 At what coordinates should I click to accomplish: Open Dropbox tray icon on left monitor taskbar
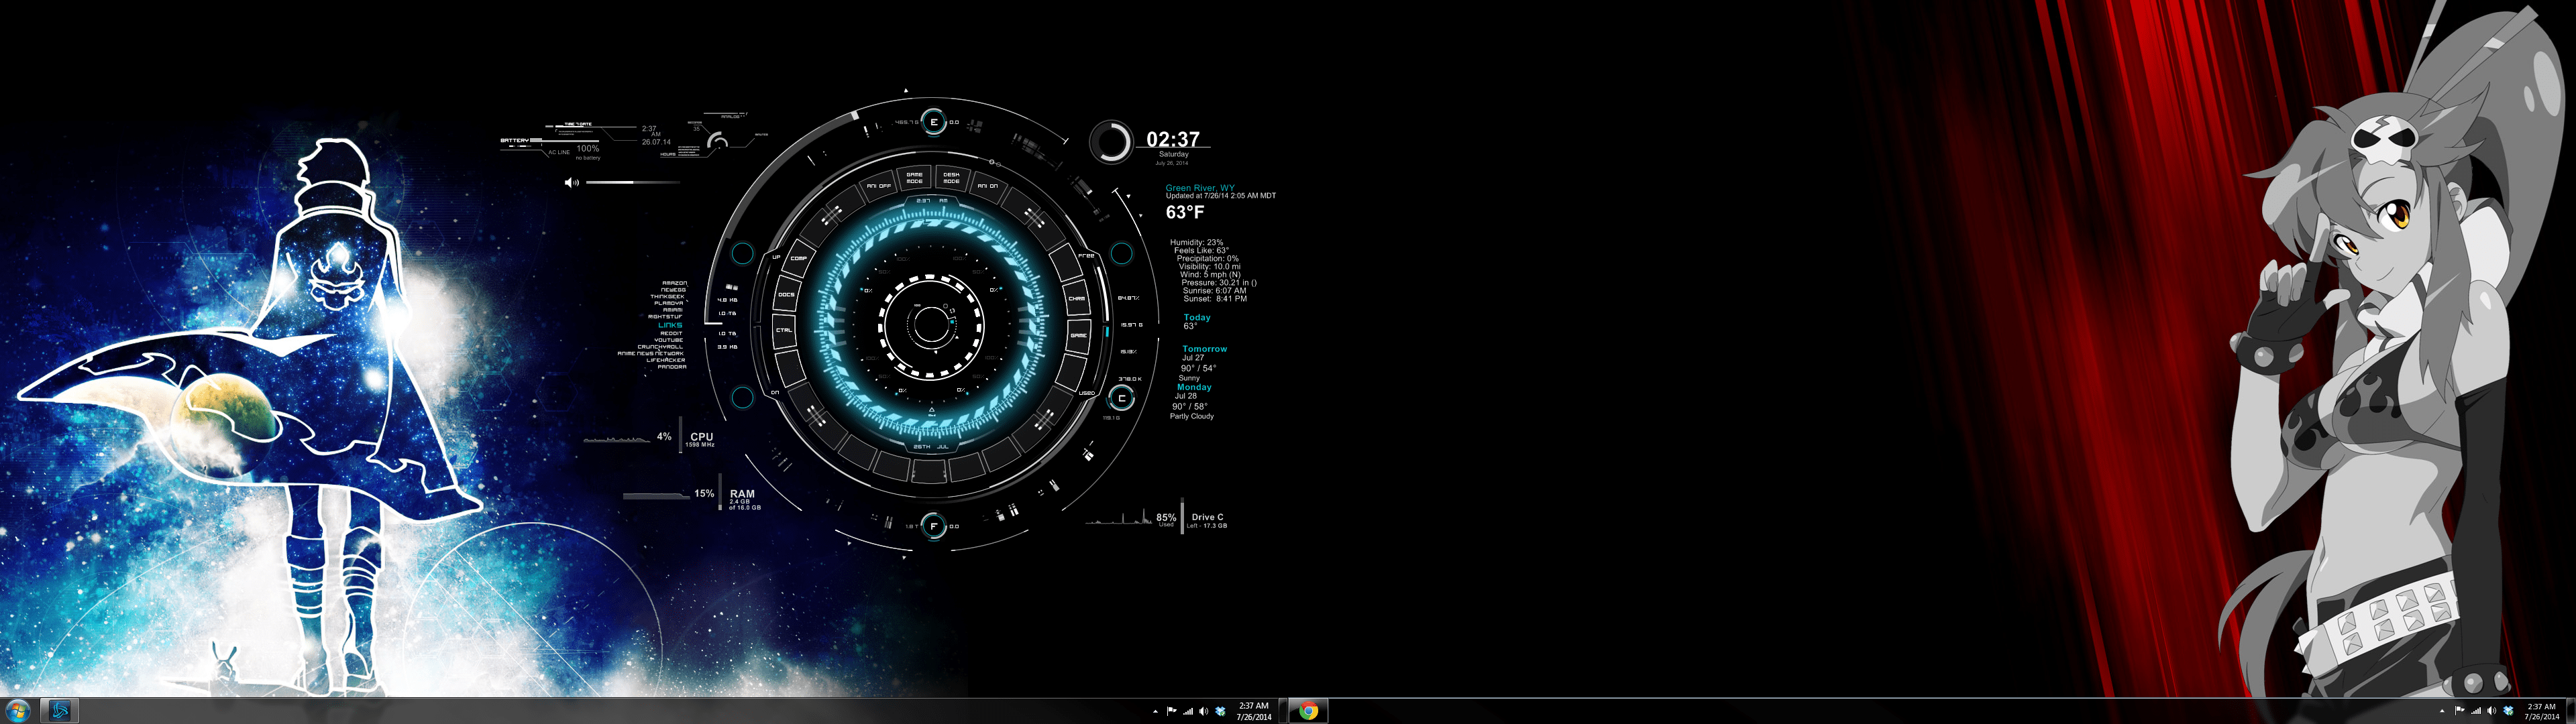click(1220, 711)
